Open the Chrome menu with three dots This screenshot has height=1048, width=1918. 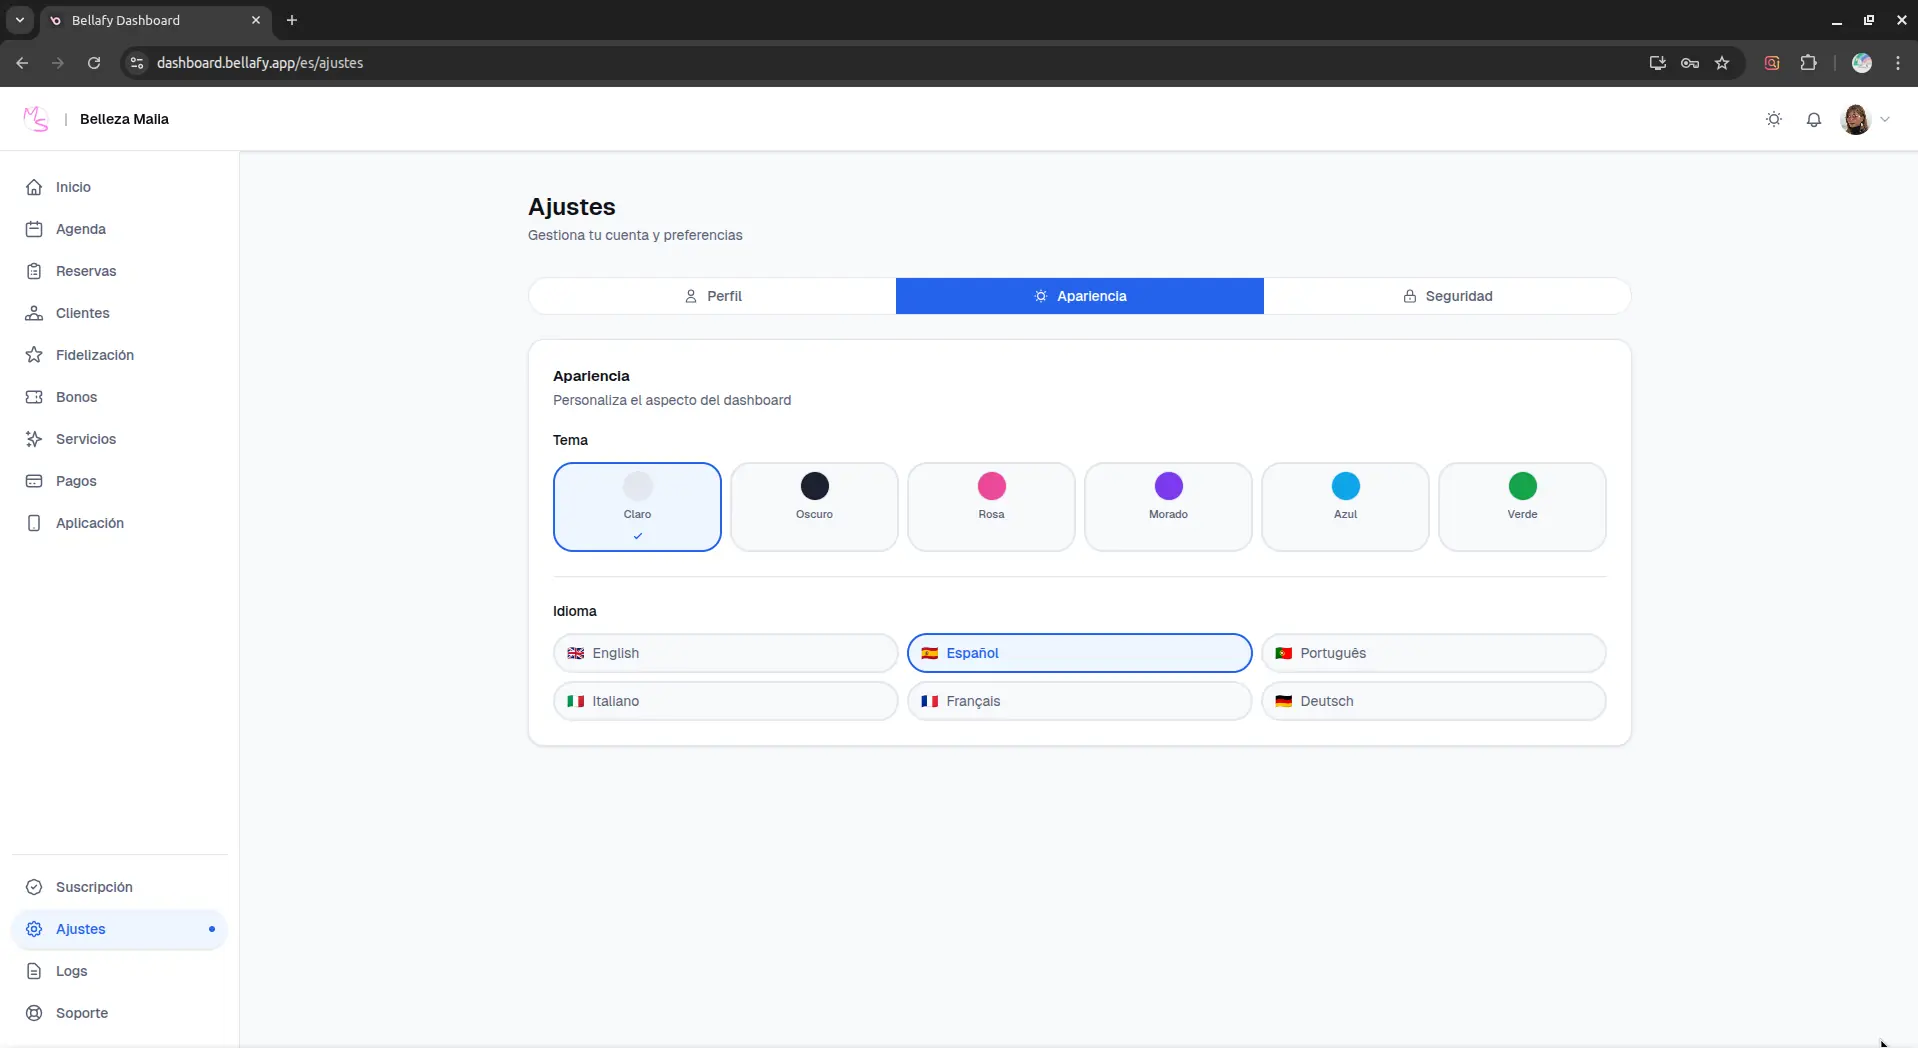click(x=1899, y=63)
